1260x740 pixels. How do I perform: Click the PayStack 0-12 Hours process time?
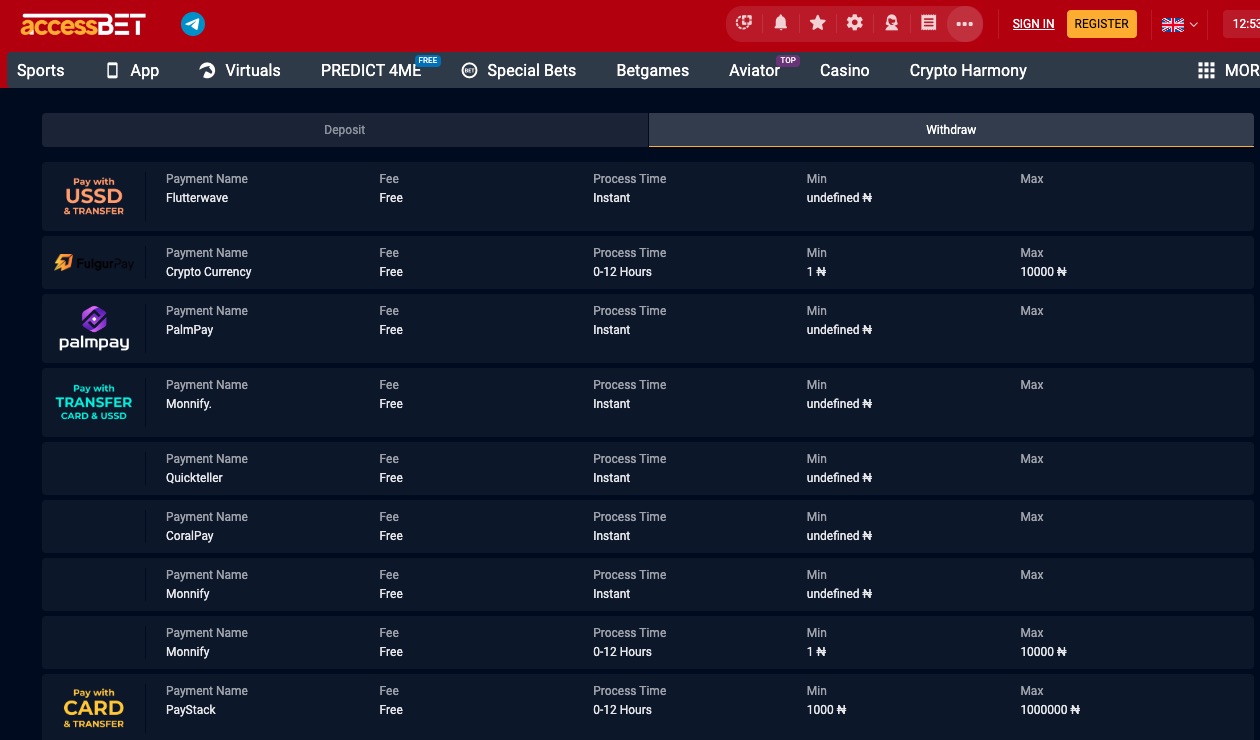point(622,710)
